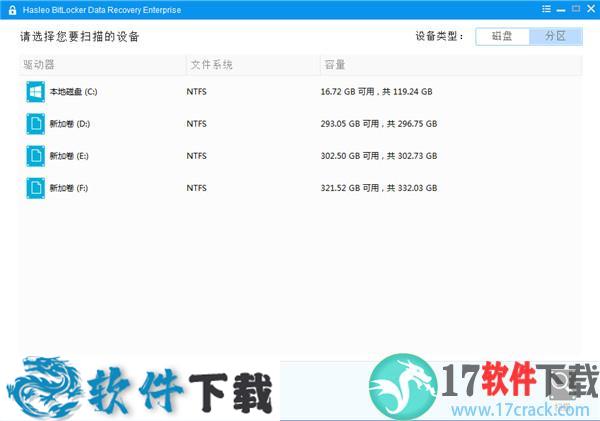The image size is (600, 421).
Task: Select 新加卷 (E:) row label
Action: 69,156
